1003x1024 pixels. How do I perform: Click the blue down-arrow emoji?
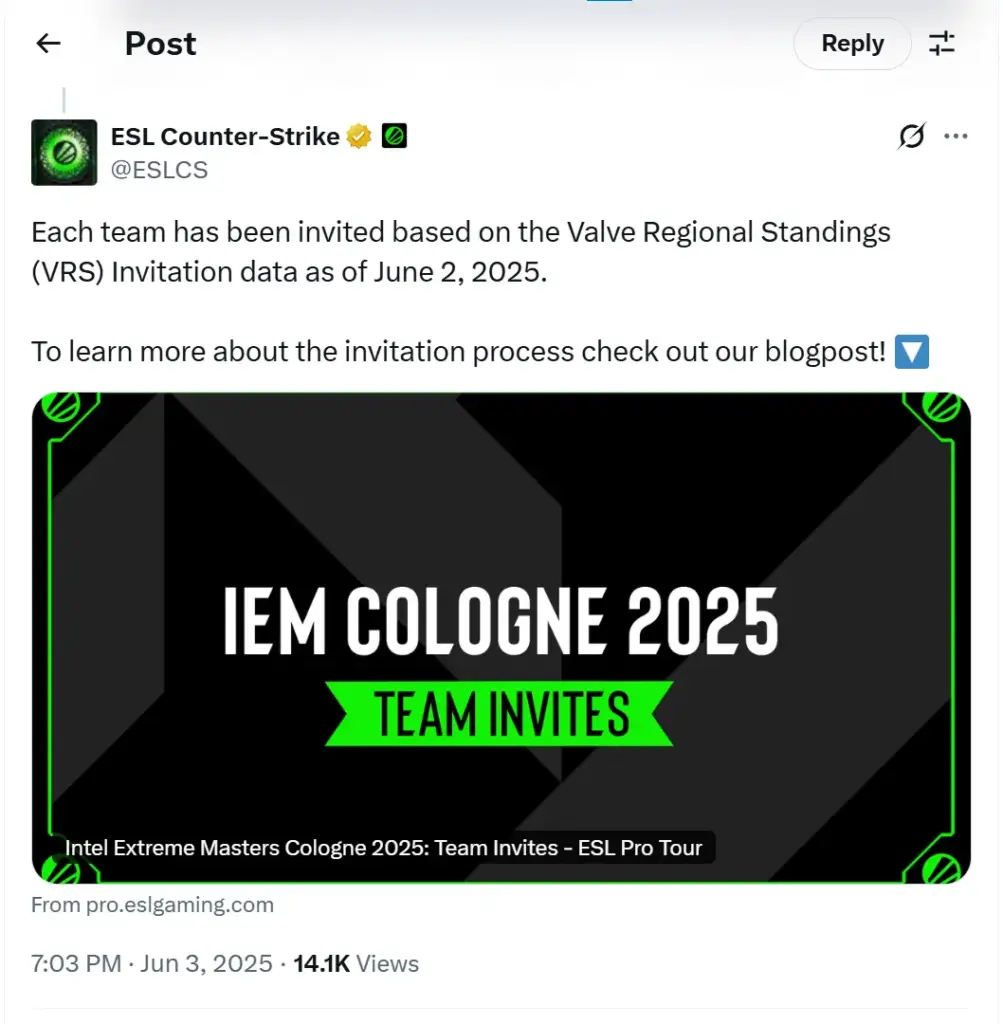912,352
